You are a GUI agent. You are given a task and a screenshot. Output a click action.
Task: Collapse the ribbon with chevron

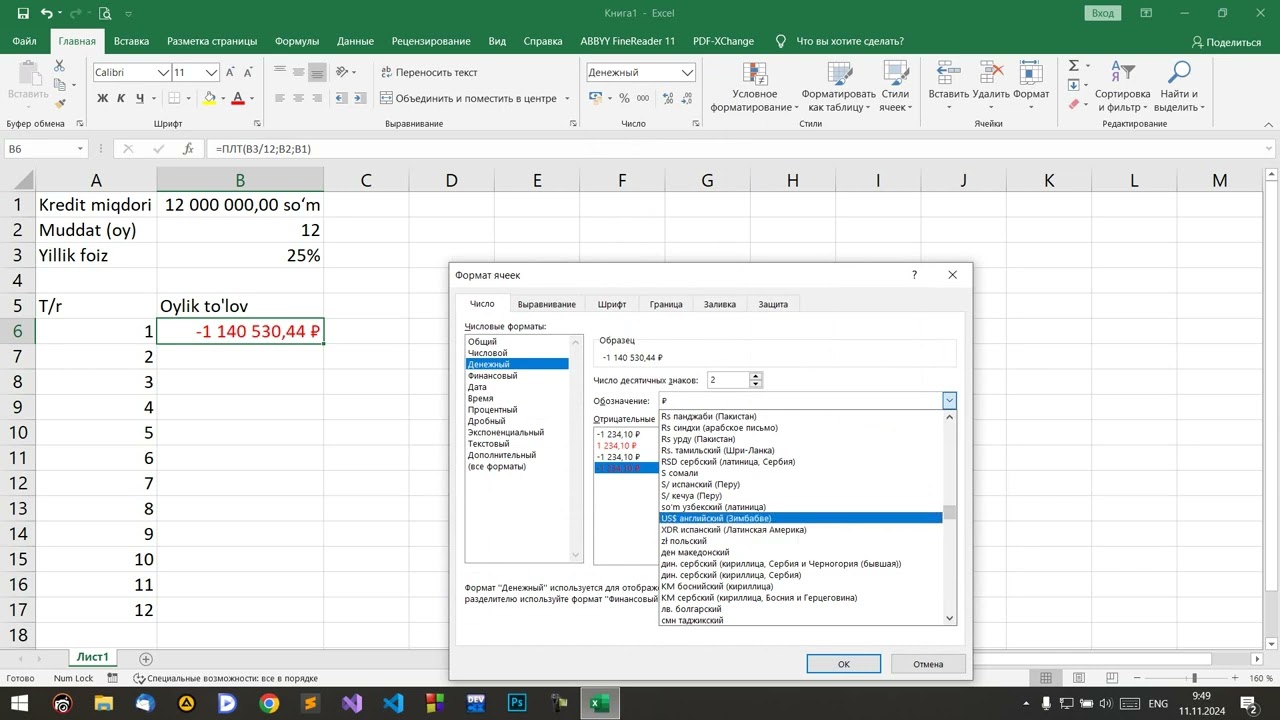pos(1269,123)
